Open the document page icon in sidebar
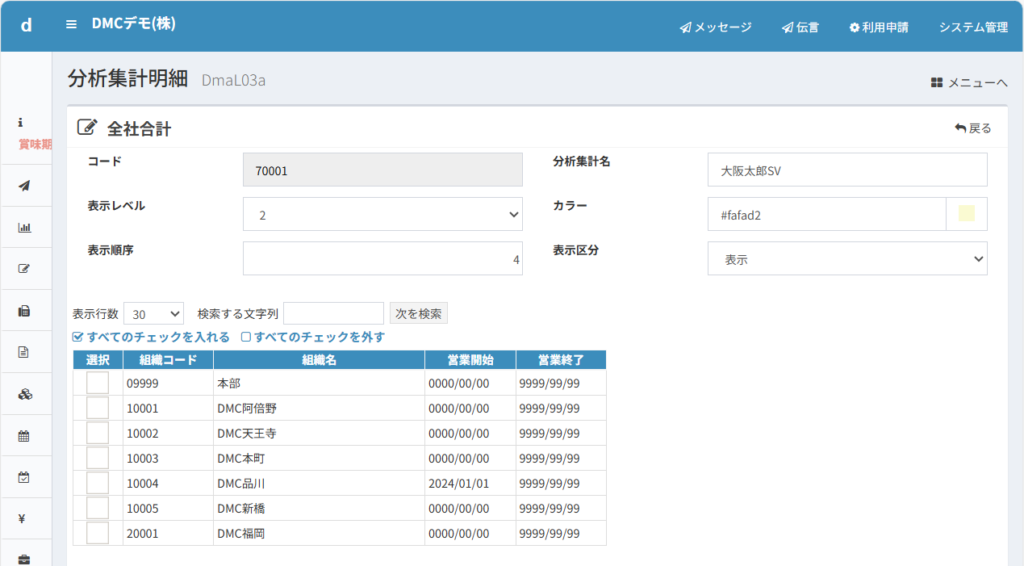This screenshot has width=1024, height=566. 25,352
